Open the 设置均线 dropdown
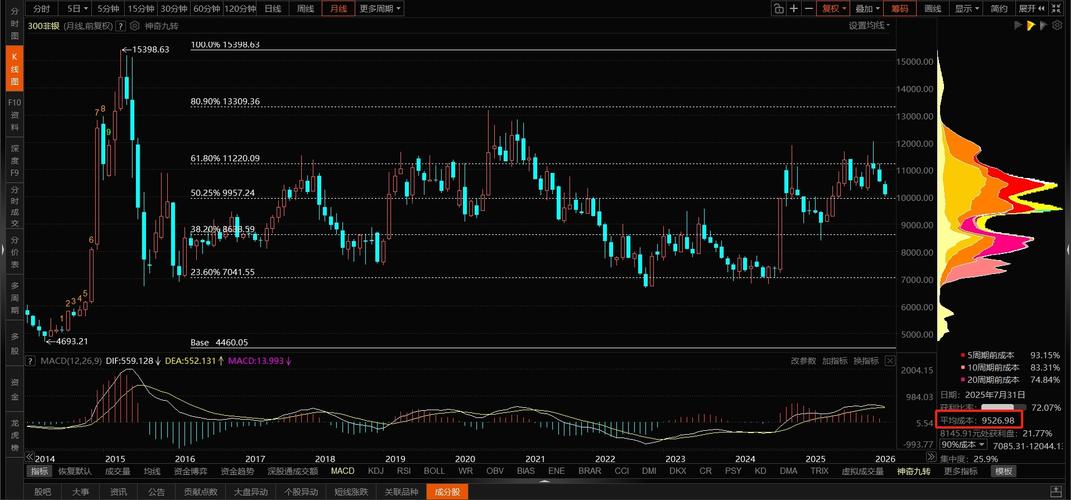Image resolution: width=1071 pixels, height=500 pixels. point(870,25)
